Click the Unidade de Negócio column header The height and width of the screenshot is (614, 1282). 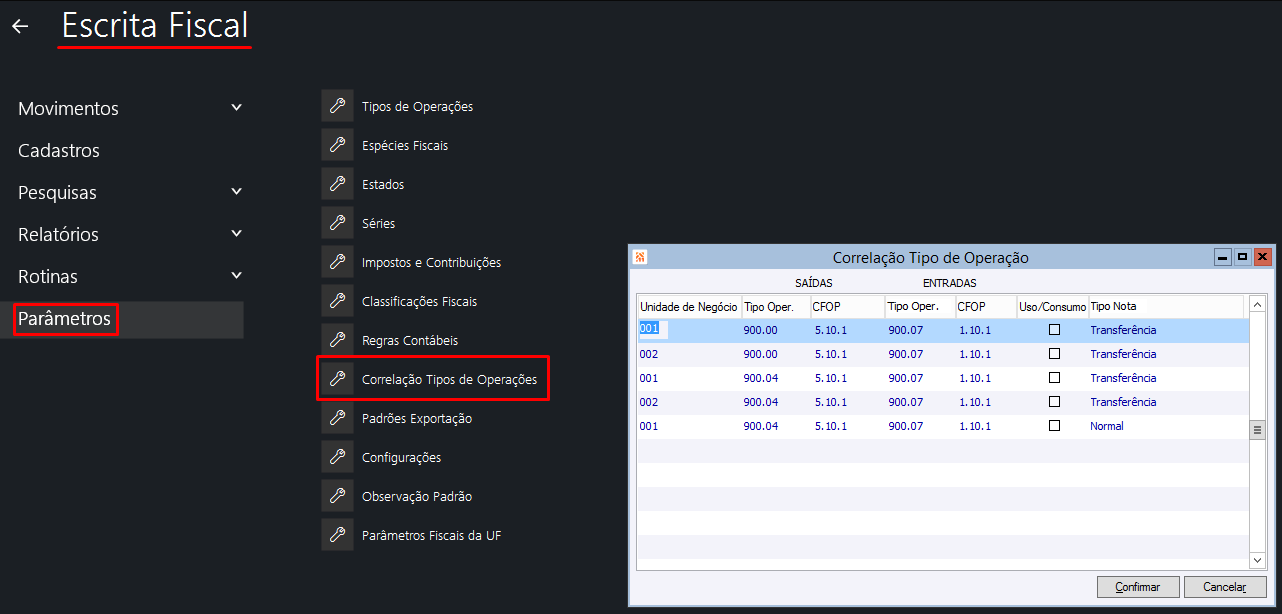click(689, 306)
